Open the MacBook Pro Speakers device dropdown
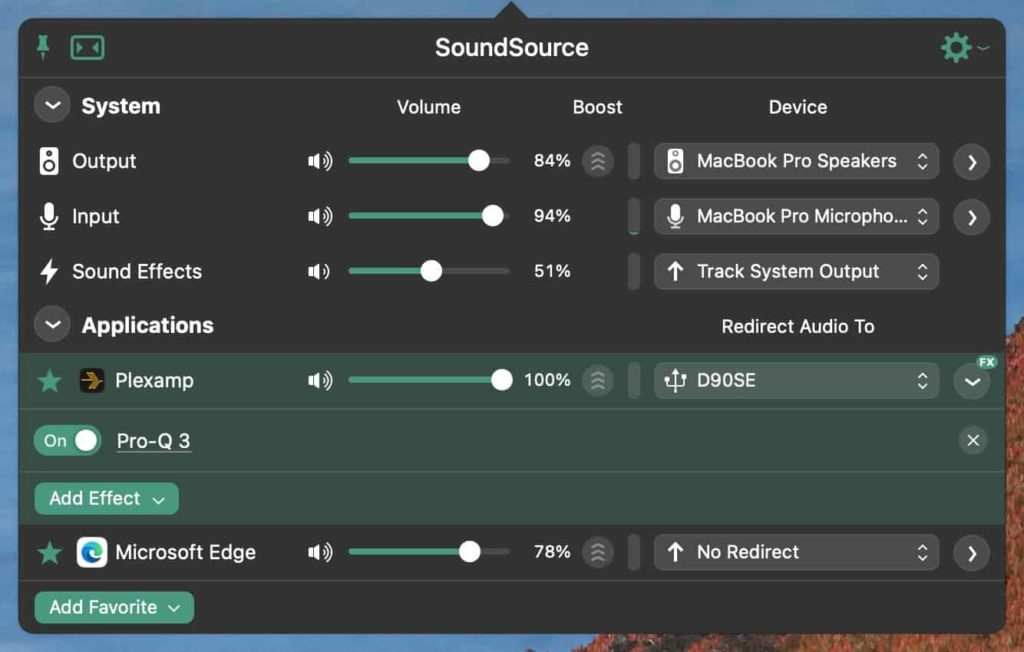Screen dimensions: 1024x652 pyautogui.click(x=796, y=161)
